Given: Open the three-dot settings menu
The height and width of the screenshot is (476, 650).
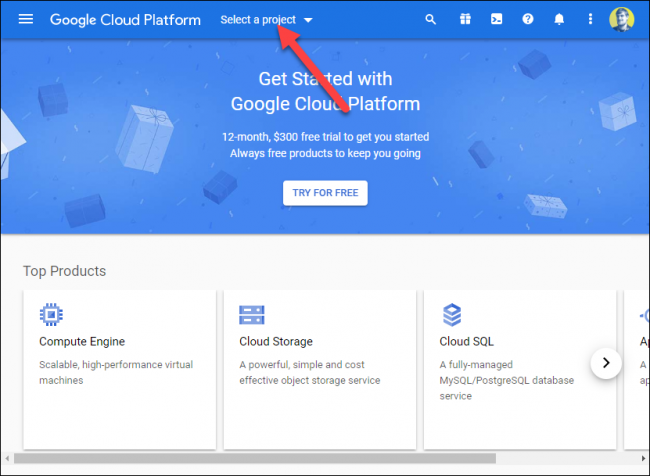Looking at the screenshot, I should click(590, 19).
